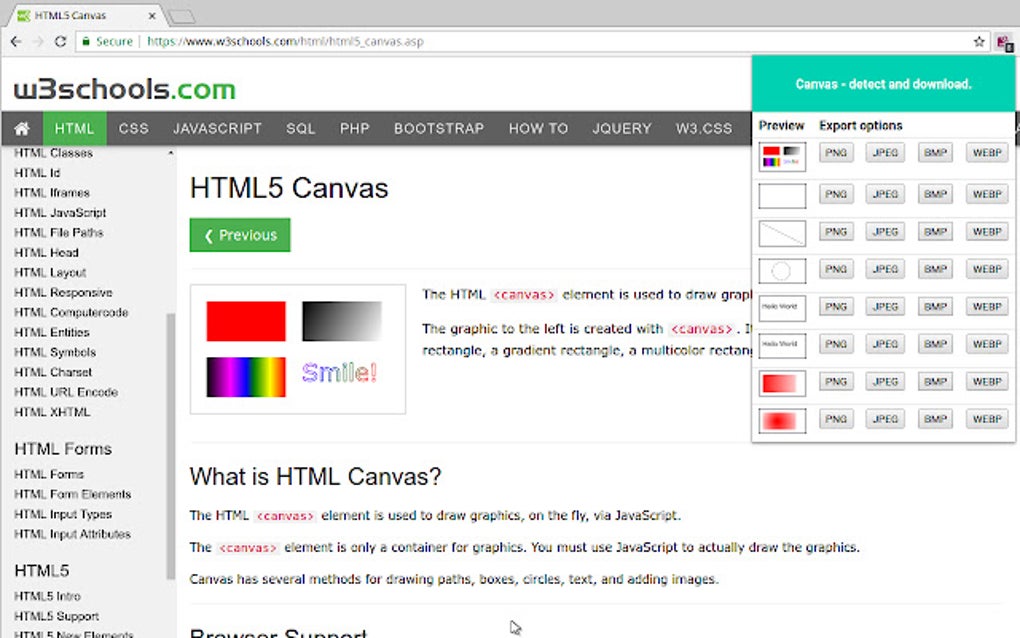The image size is (1020, 638).
Task: Open the Canvas detect extension icon
Action: [x=1004, y=43]
